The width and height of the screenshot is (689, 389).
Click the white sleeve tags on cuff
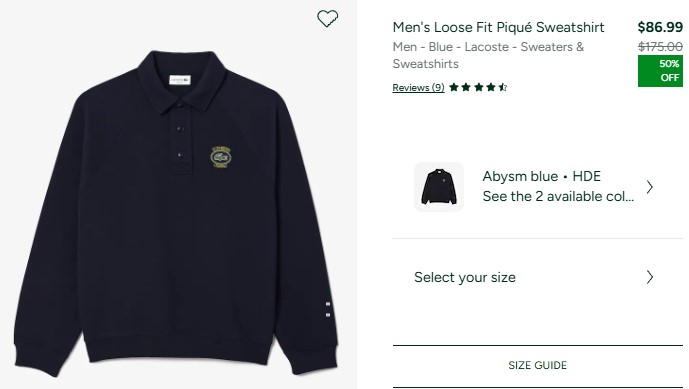pyautogui.click(x=328, y=309)
